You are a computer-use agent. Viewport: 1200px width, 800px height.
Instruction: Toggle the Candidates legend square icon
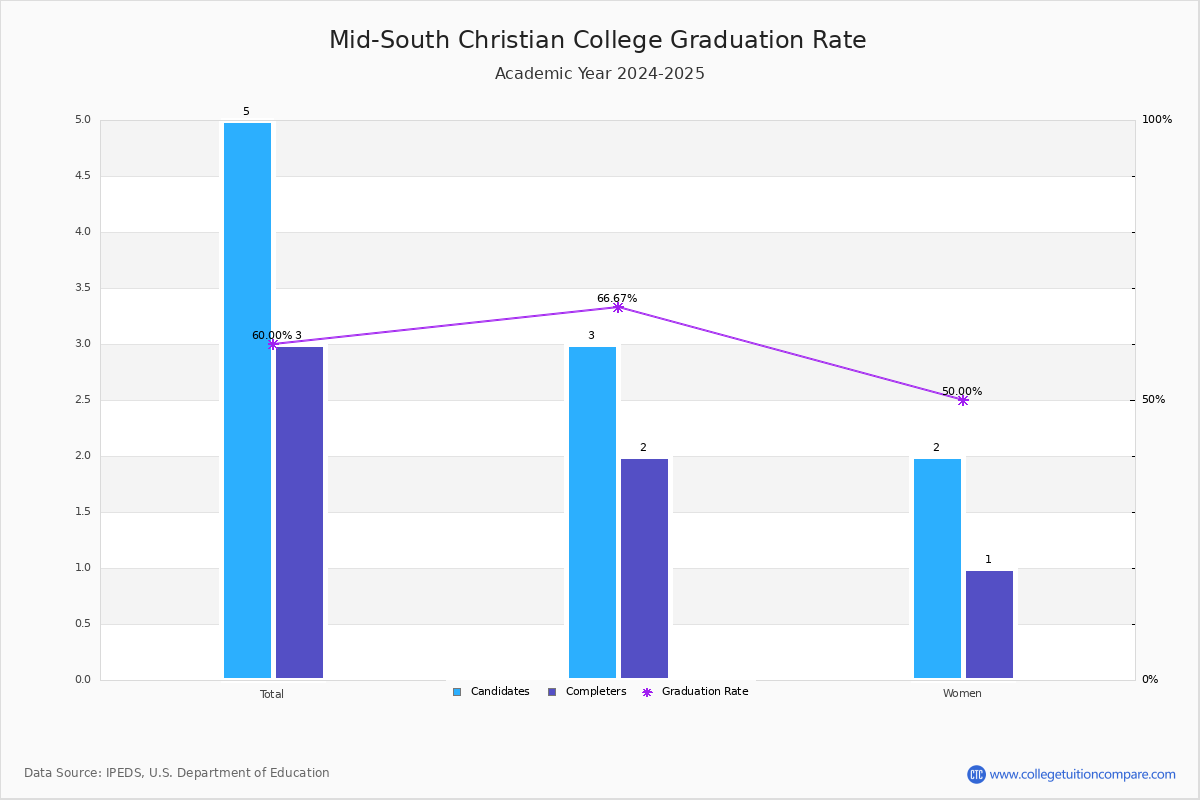point(457,692)
